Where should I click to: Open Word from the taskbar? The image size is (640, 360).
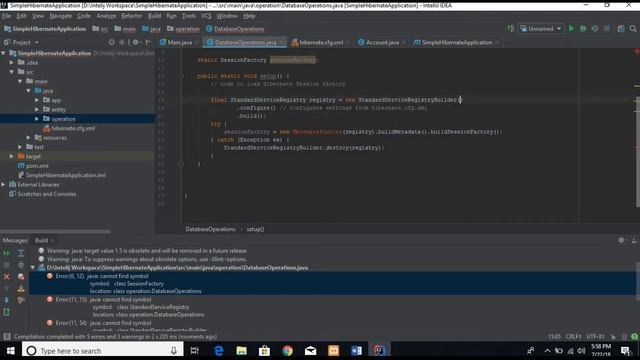(356, 350)
